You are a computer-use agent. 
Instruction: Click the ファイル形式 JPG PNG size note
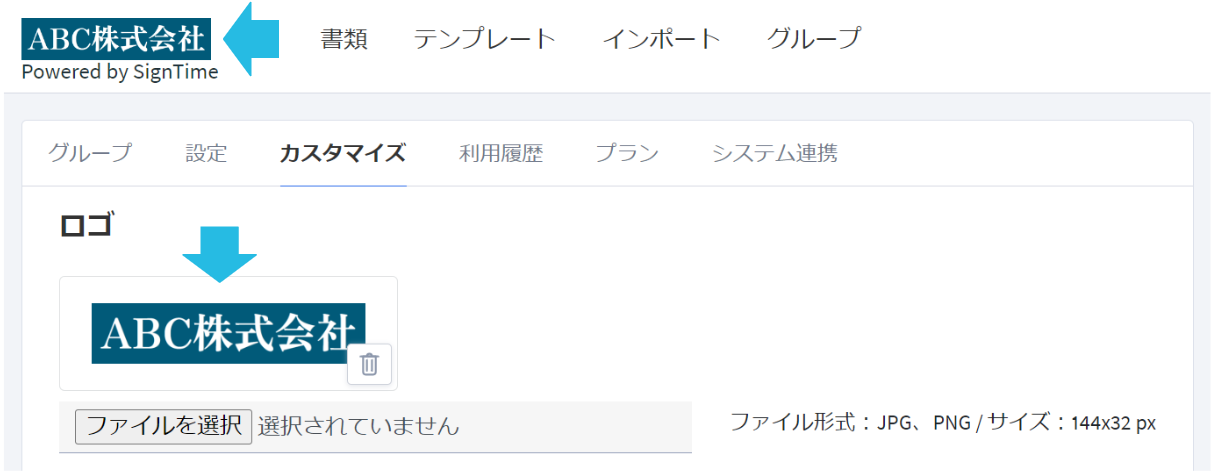coord(943,422)
